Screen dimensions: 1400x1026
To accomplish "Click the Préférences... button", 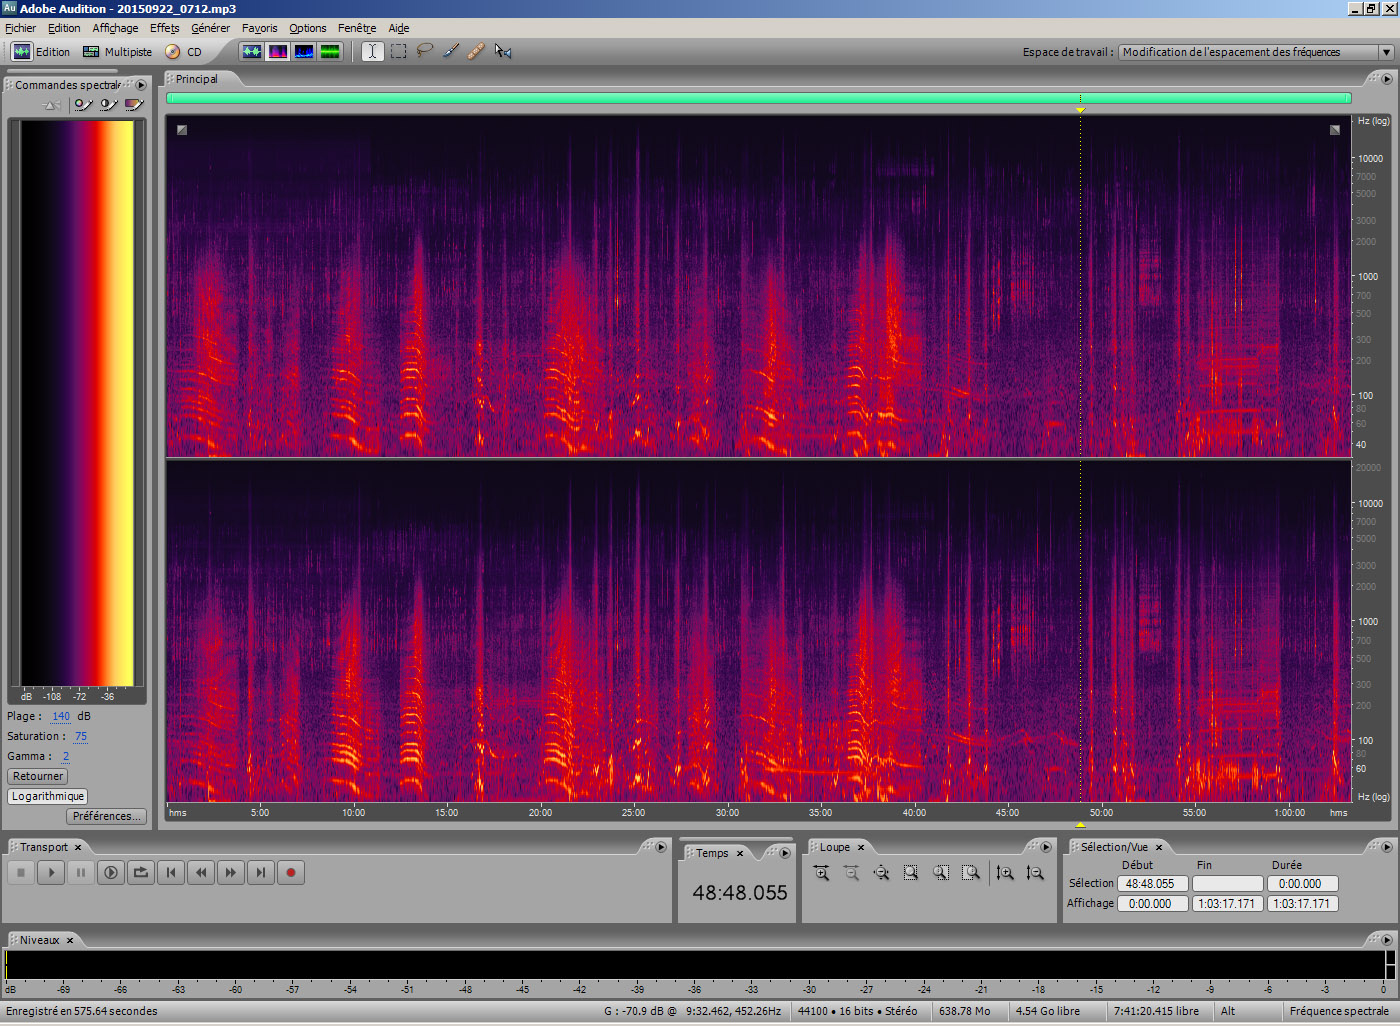I will 106,816.
